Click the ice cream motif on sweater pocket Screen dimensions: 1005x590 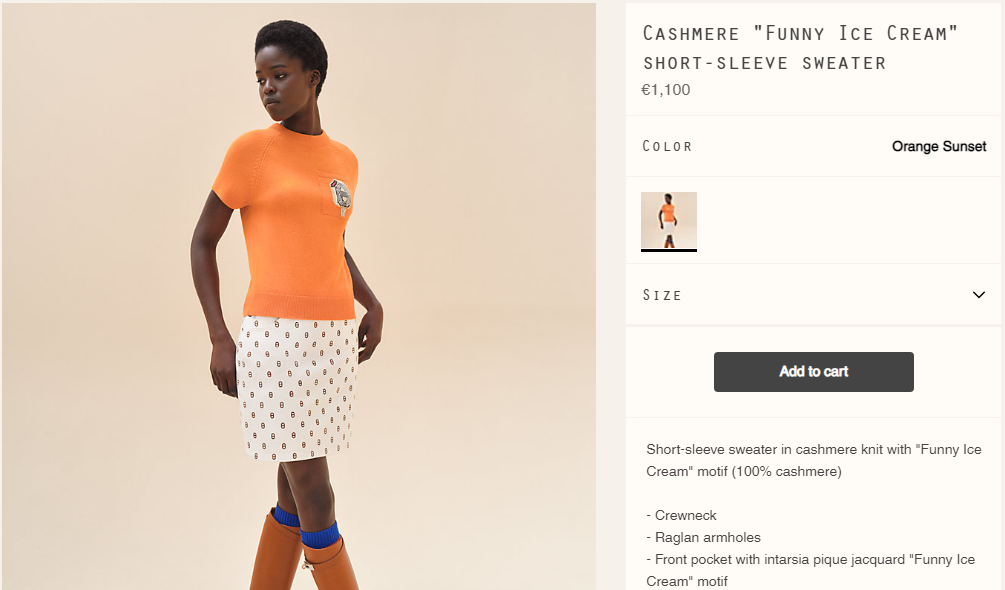click(x=340, y=197)
